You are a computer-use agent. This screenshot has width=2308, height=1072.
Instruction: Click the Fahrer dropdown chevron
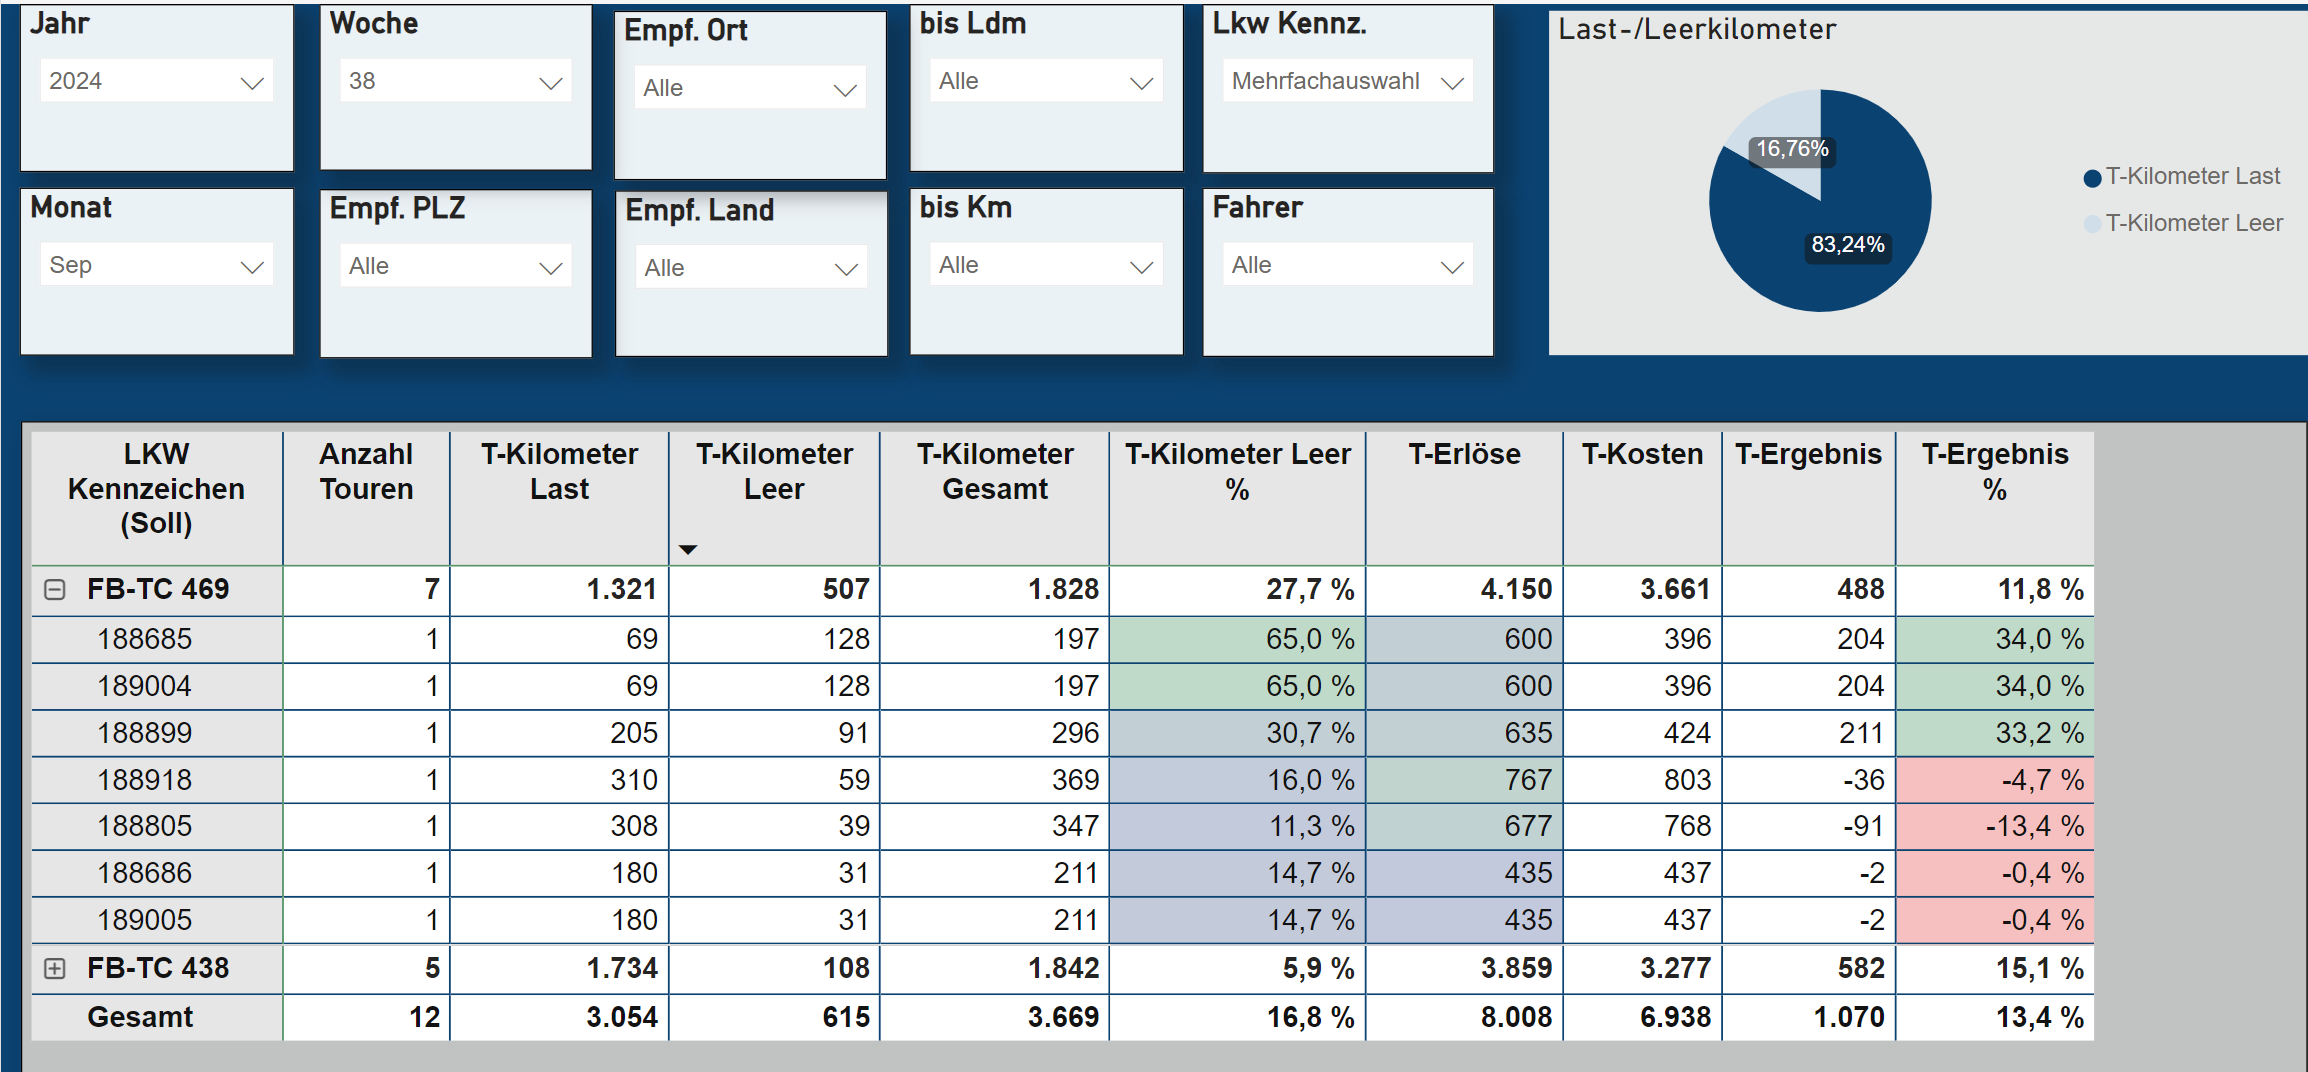tap(1451, 267)
